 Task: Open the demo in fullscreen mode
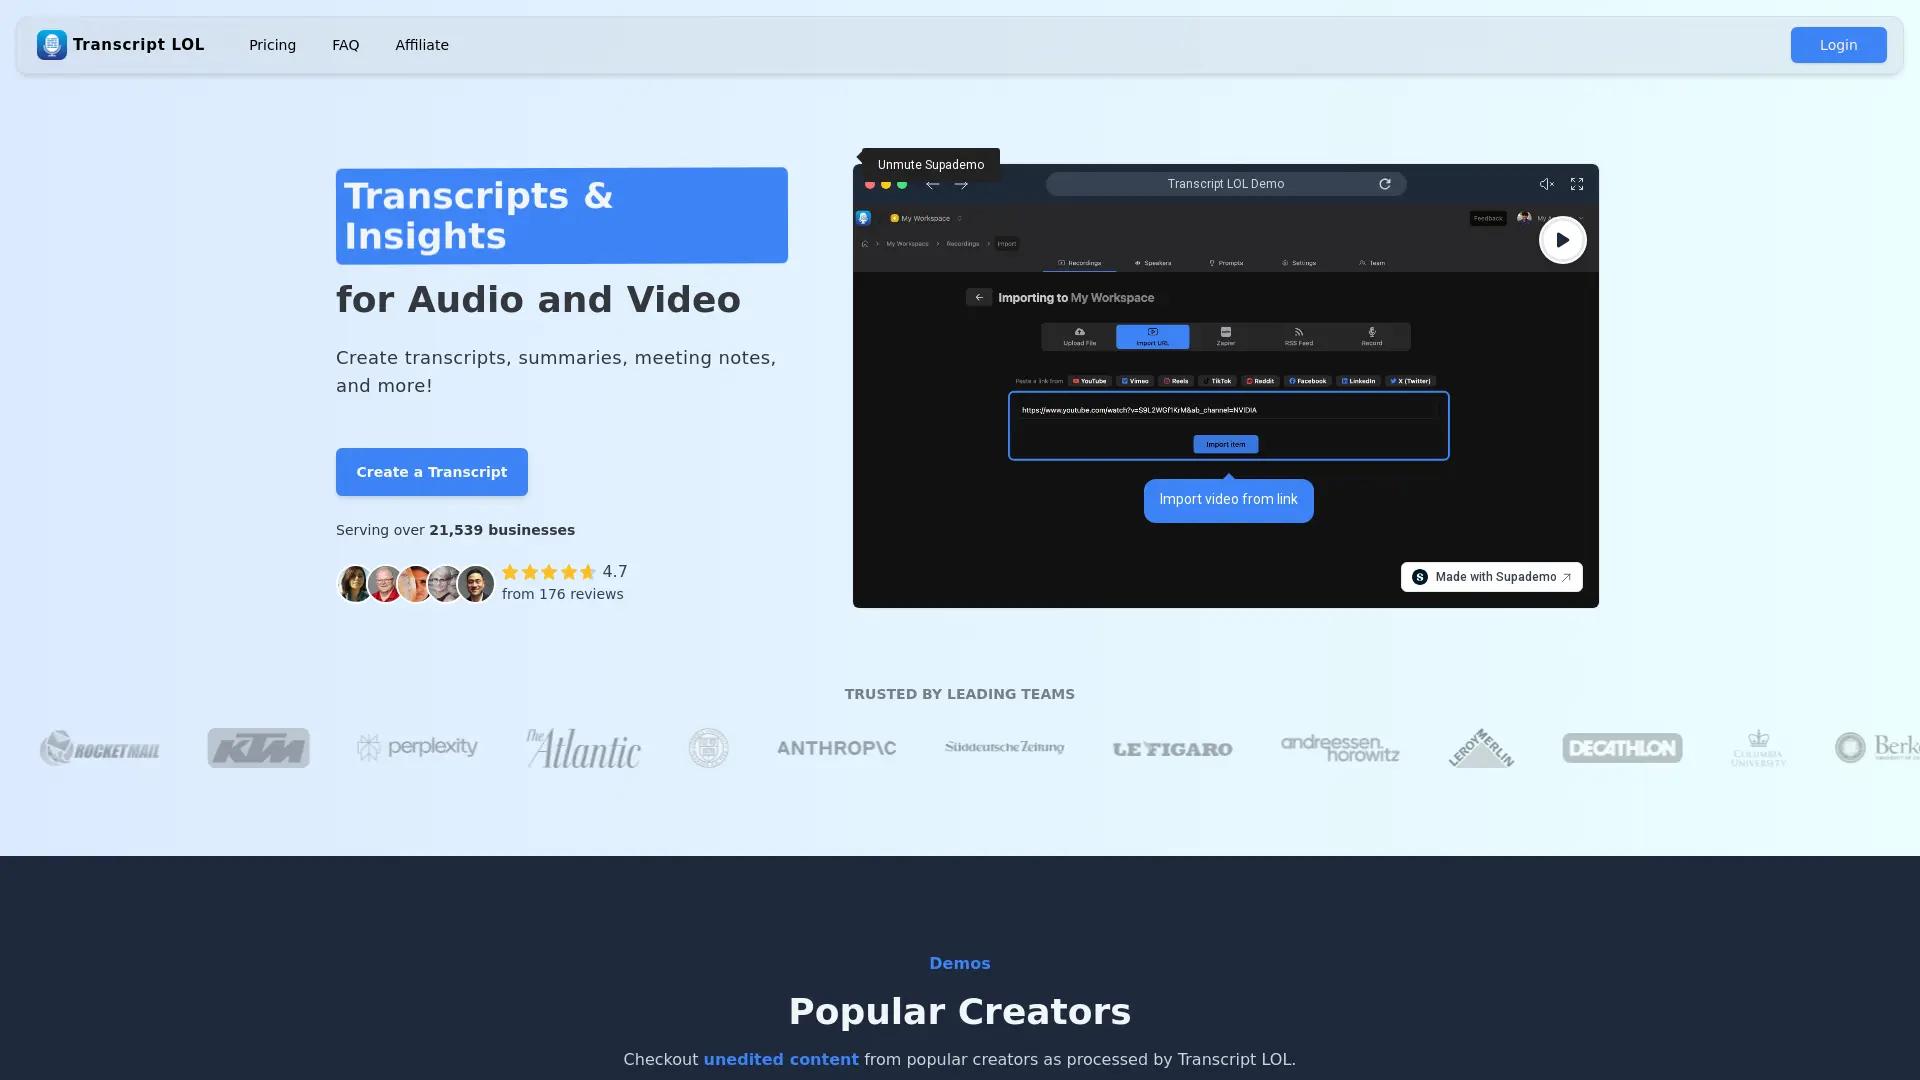click(1577, 184)
